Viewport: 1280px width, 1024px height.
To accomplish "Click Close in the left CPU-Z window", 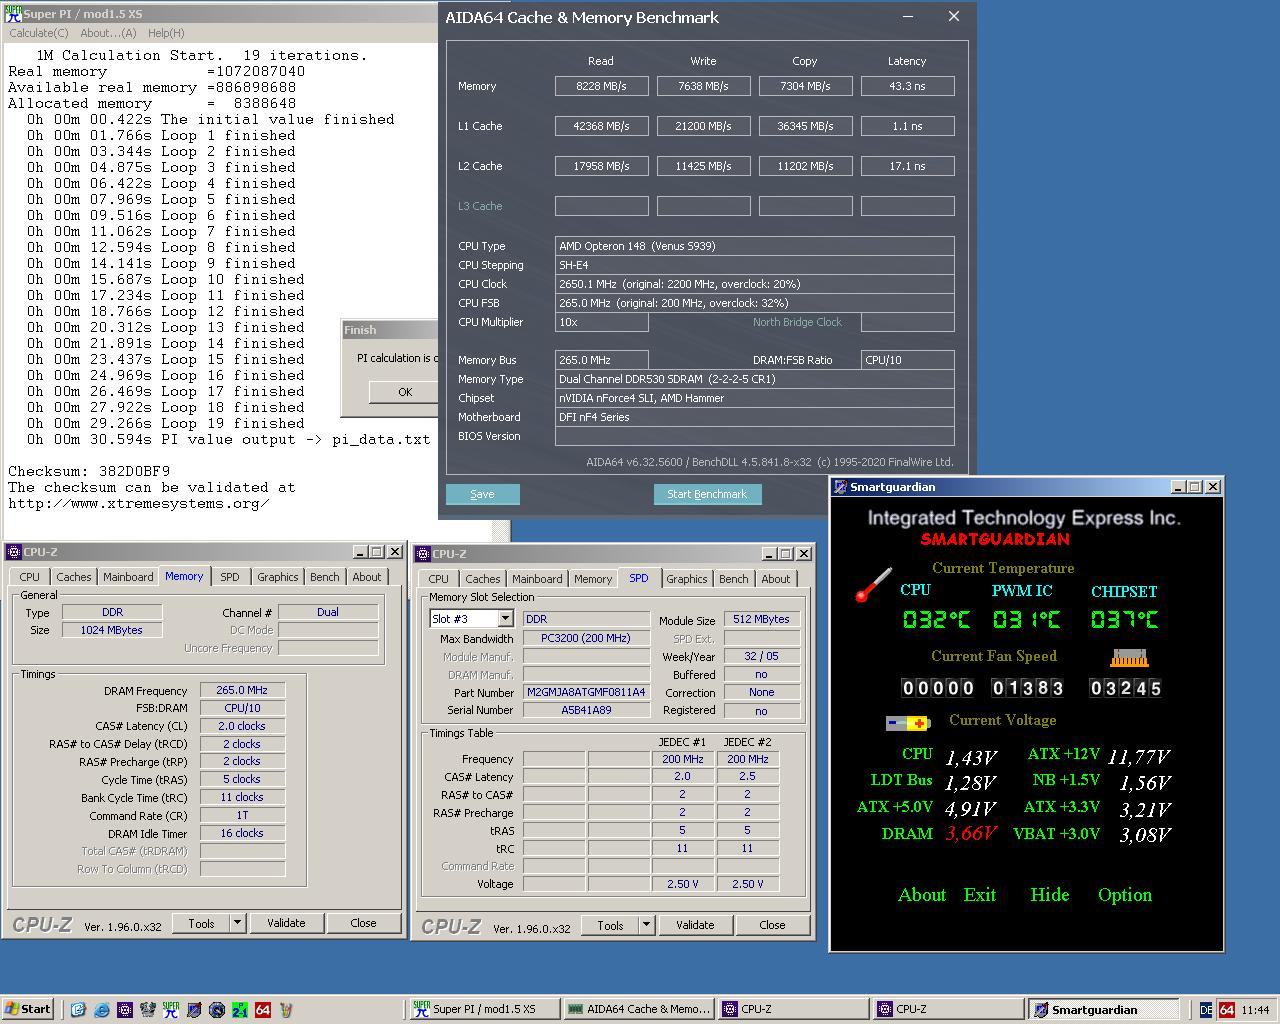I will [x=363, y=923].
